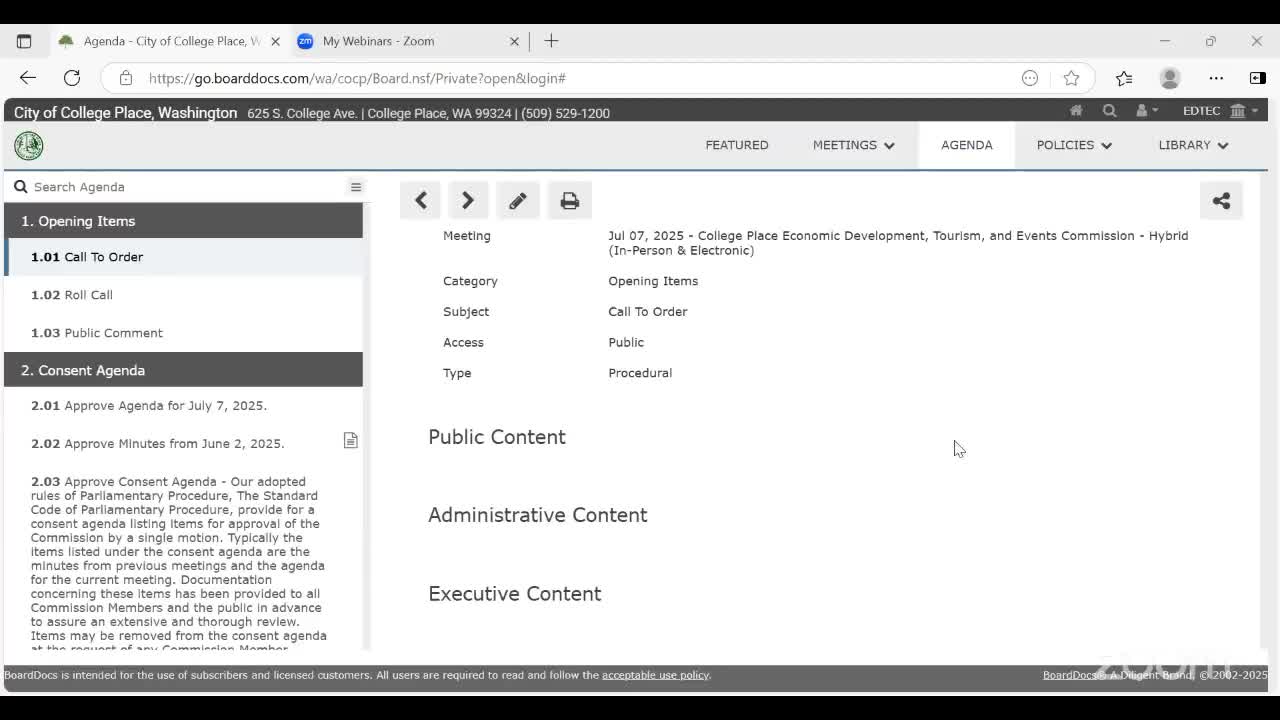Open the BoardDocs home icon
The width and height of the screenshot is (1280, 720).
(x=1076, y=111)
